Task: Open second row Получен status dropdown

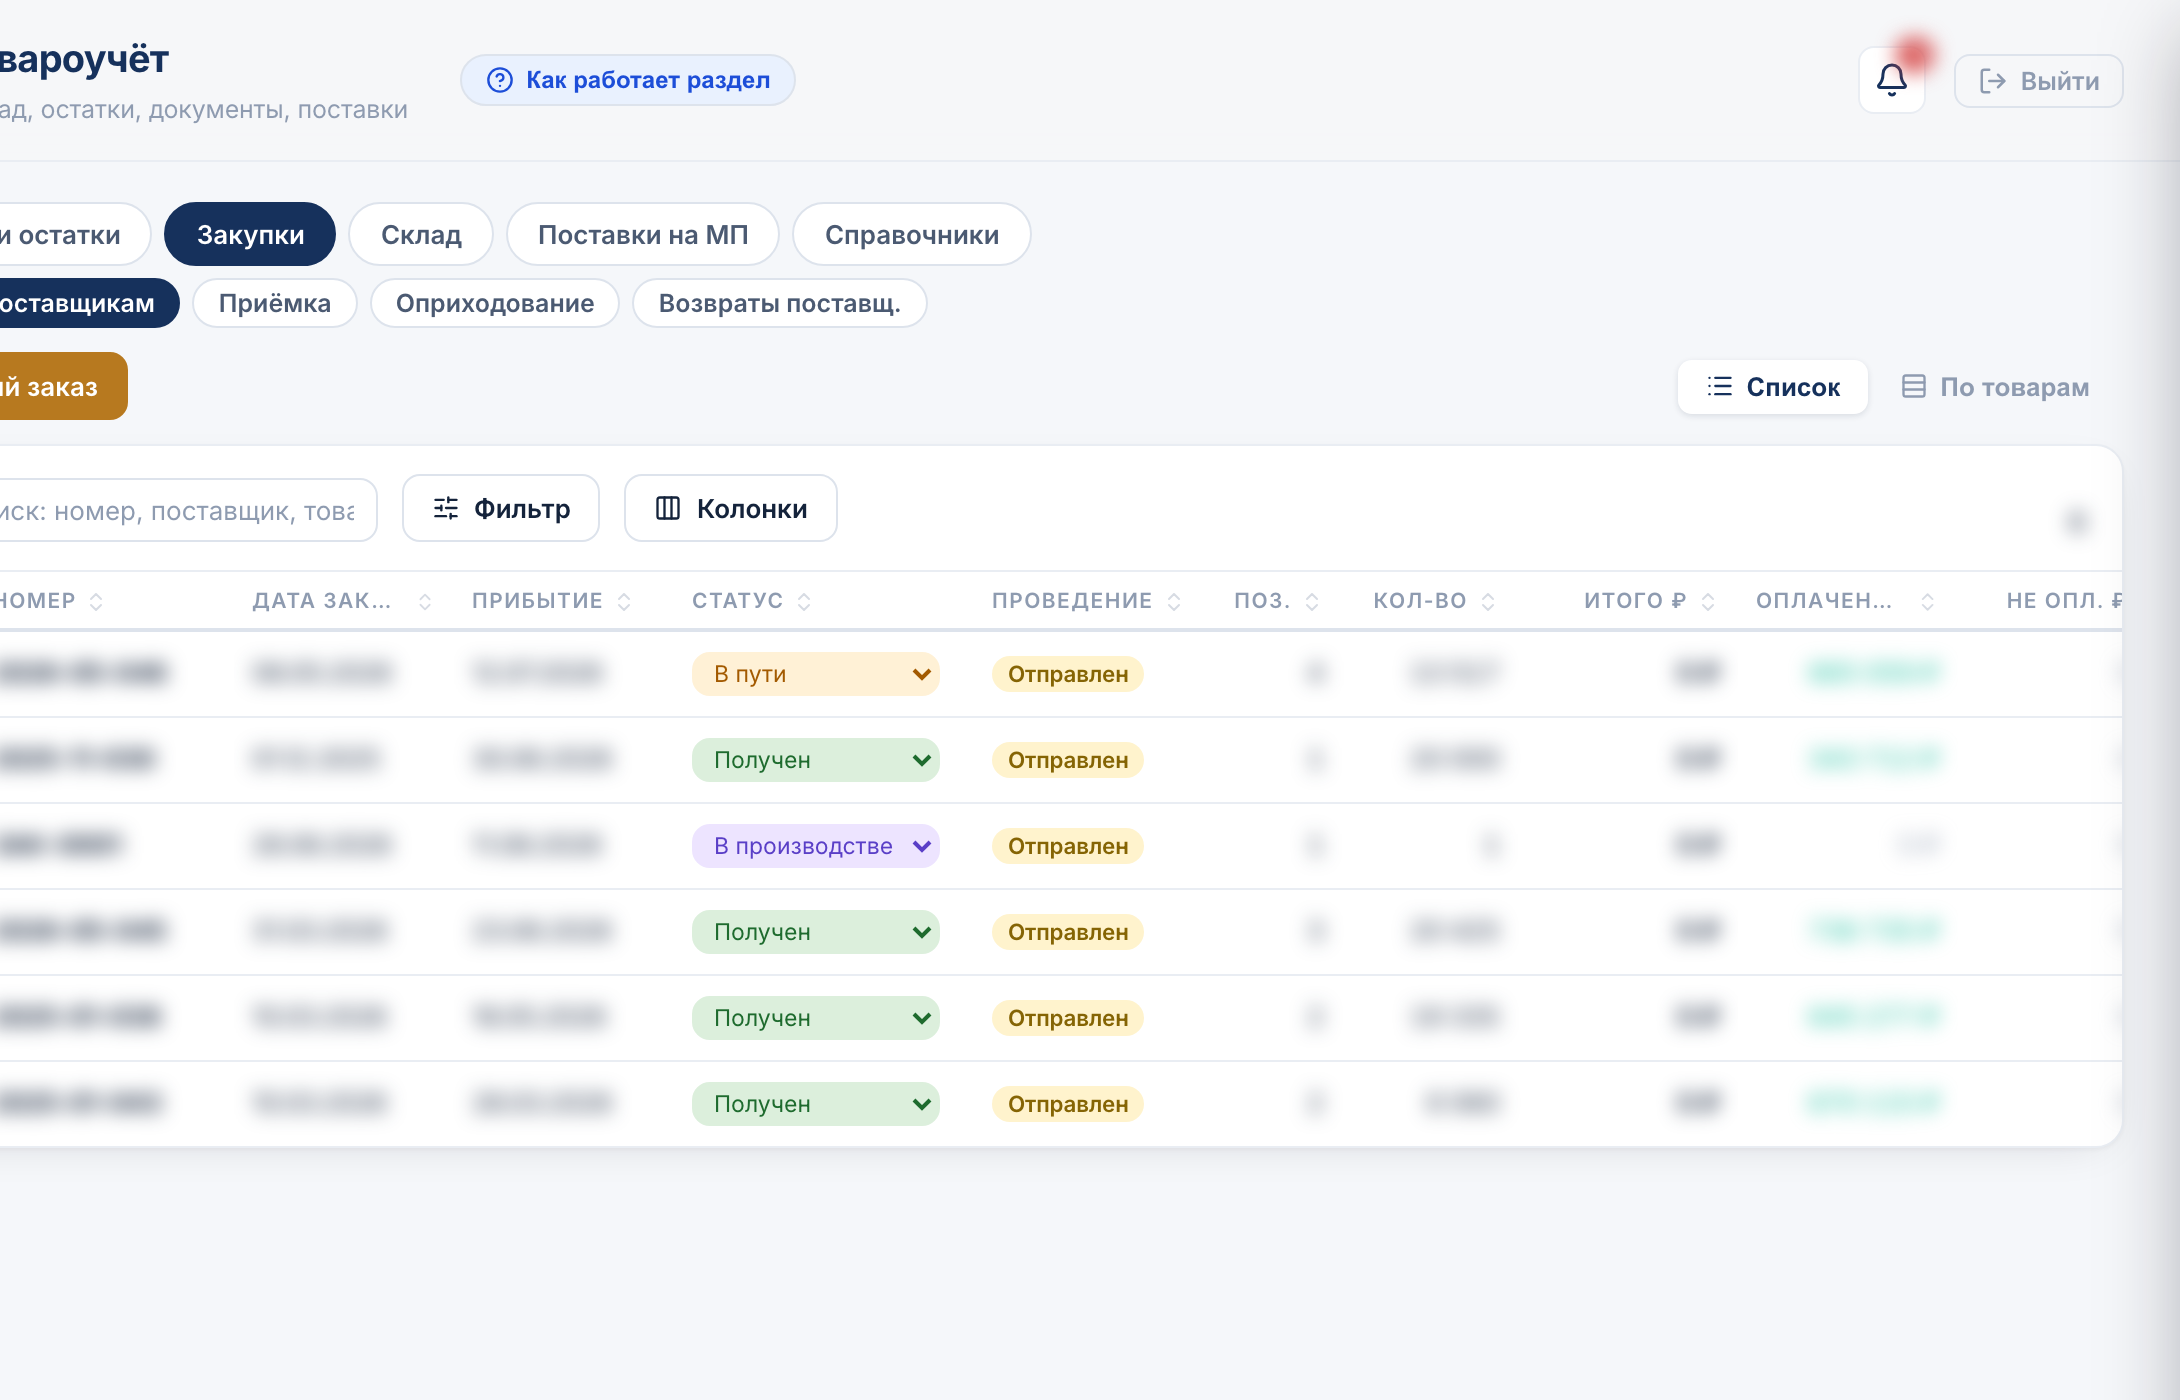Action: (816, 760)
